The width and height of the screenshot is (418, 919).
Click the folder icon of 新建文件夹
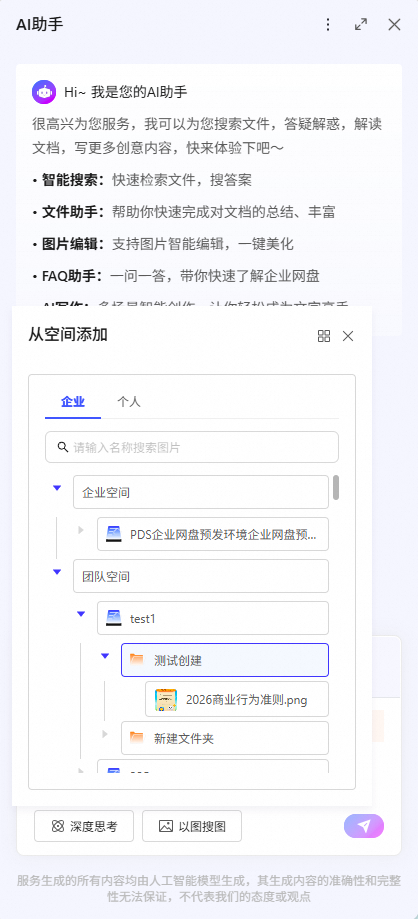click(x=137, y=737)
